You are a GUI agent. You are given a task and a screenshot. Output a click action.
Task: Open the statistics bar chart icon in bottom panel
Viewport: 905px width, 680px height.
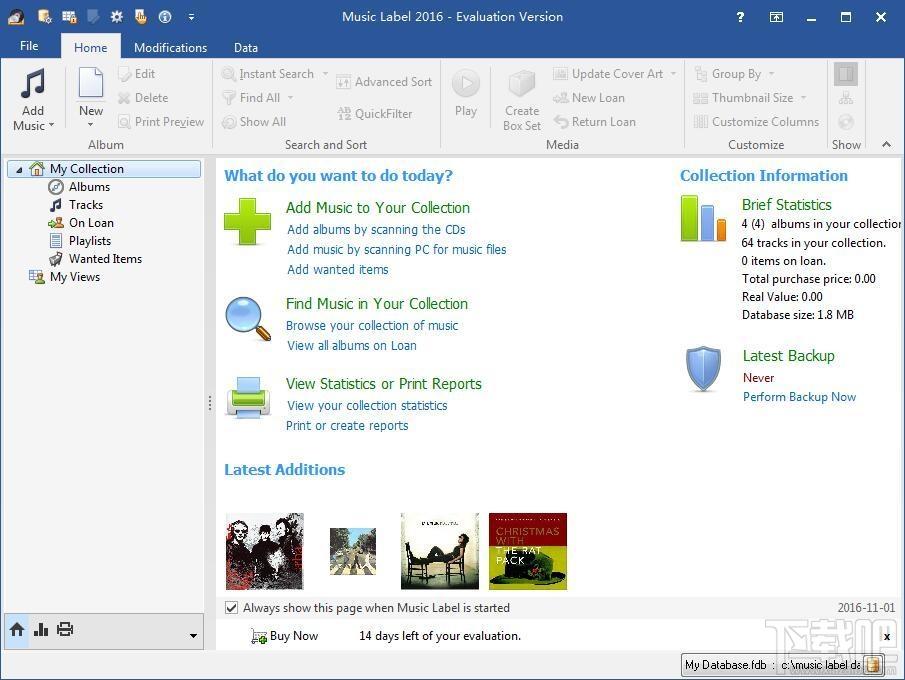(x=41, y=629)
